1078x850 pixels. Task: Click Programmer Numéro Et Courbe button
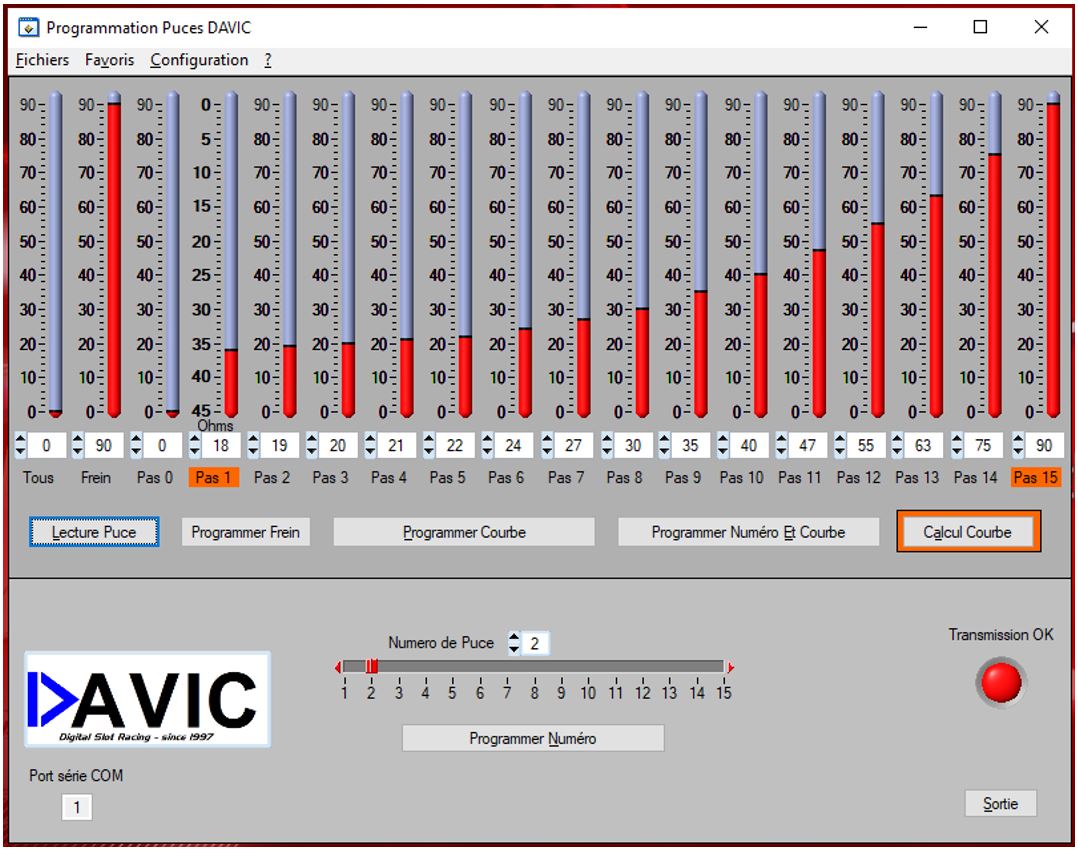[x=748, y=532]
